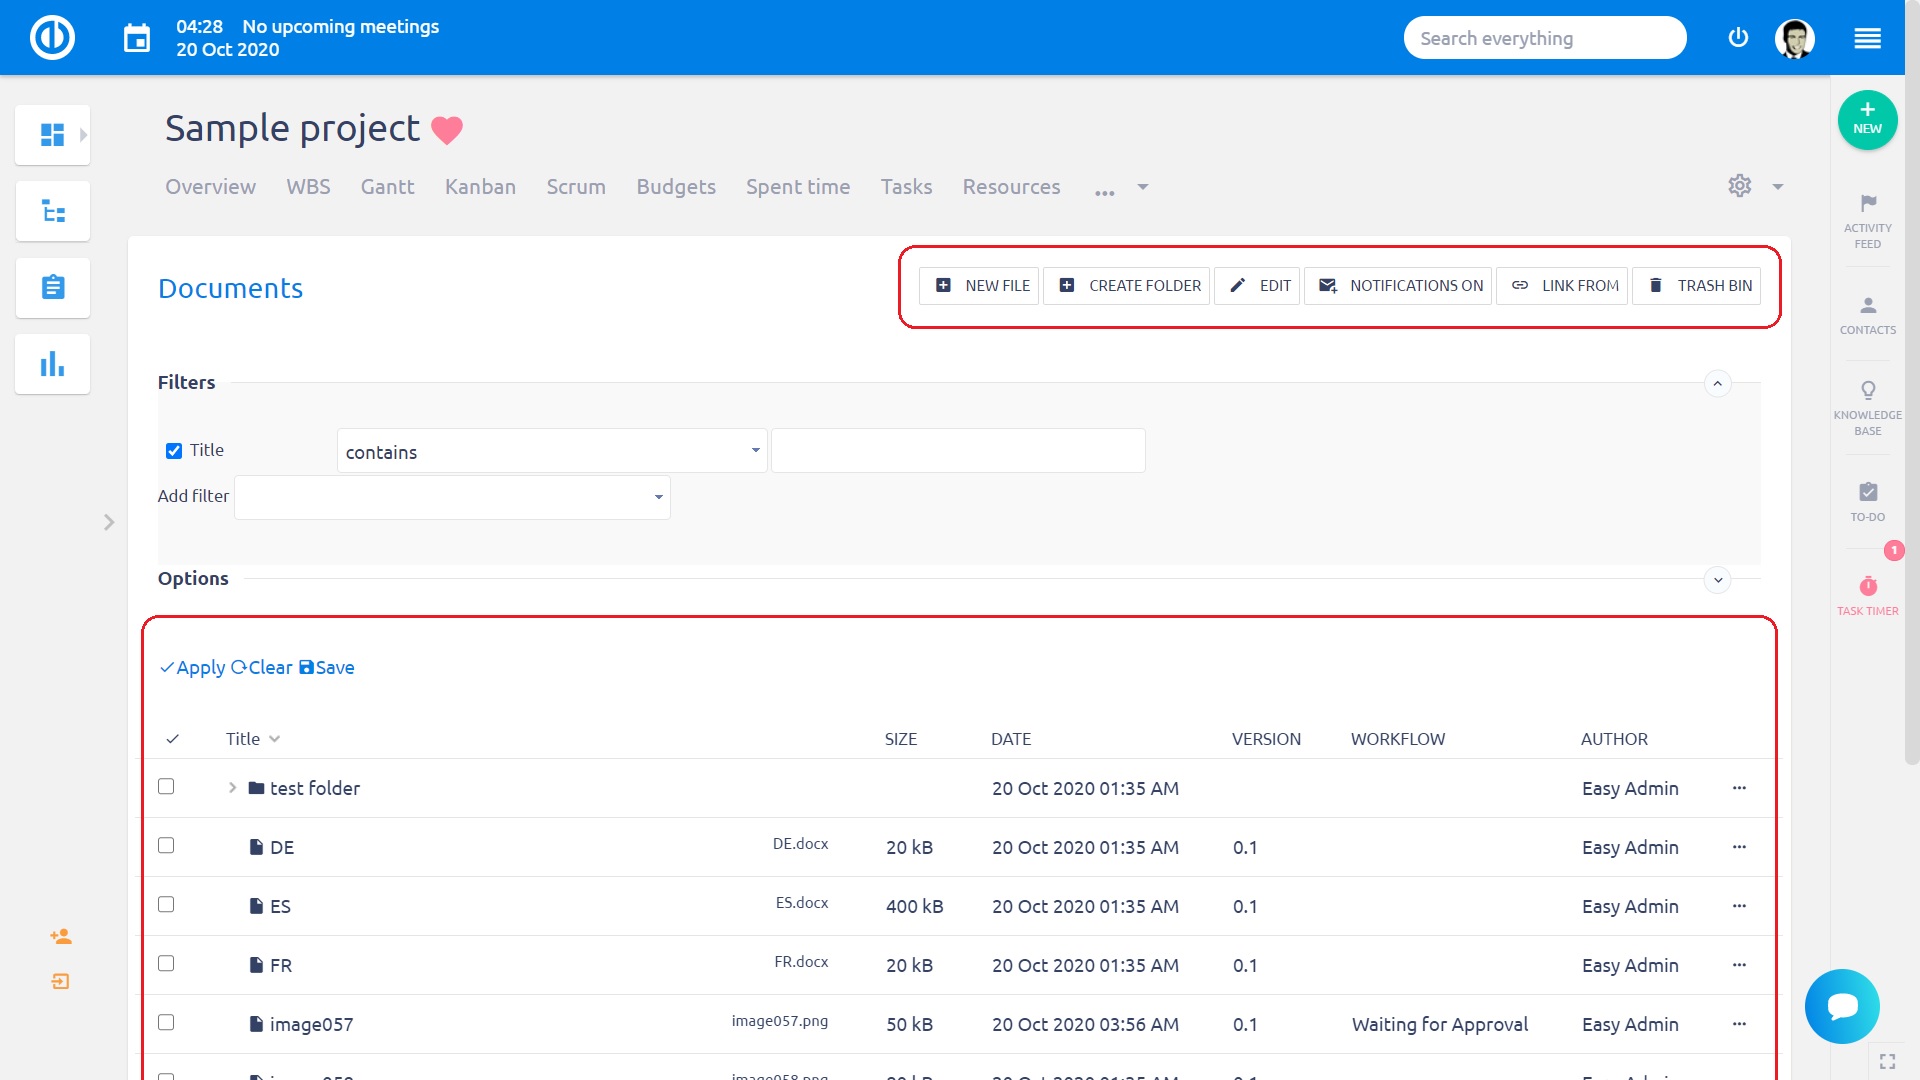Tick the checkbox for image057 file
The image size is (1920, 1080).
pos(166,1023)
